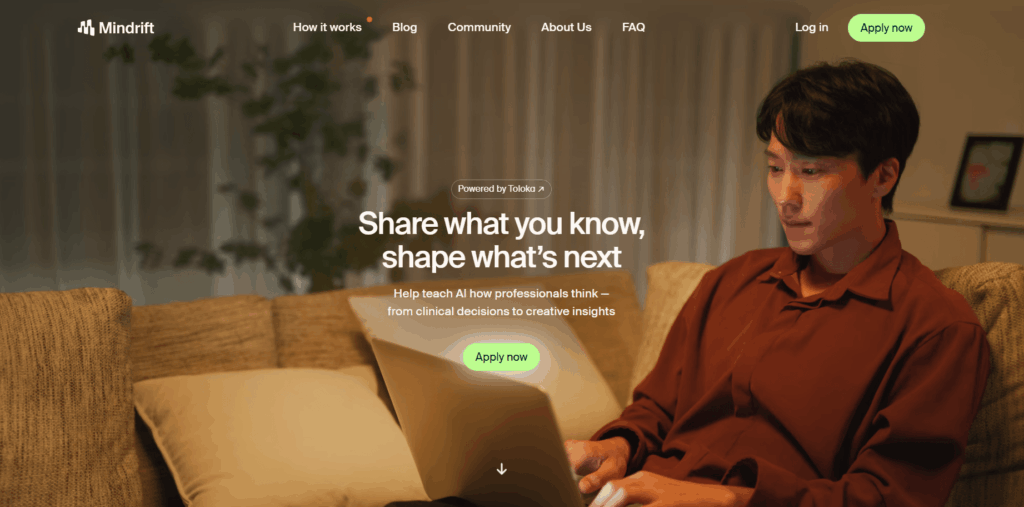Click the Mindrift logo icon
Image resolution: width=1024 pixels, height=507 pixels.
86,27
